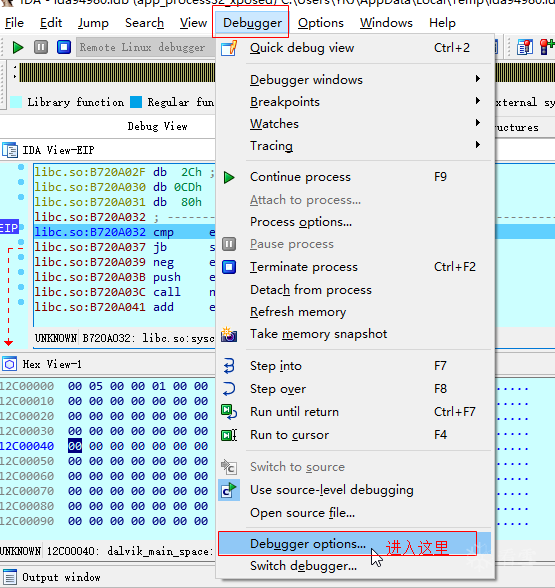Choose Take memory snapshot
555x588 pixels.
tap(355, 334)
